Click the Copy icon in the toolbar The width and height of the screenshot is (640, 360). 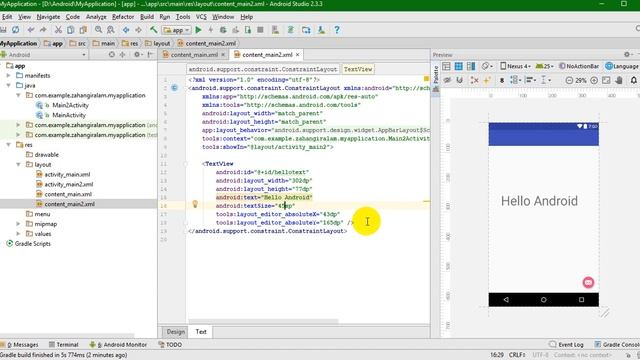71,30
